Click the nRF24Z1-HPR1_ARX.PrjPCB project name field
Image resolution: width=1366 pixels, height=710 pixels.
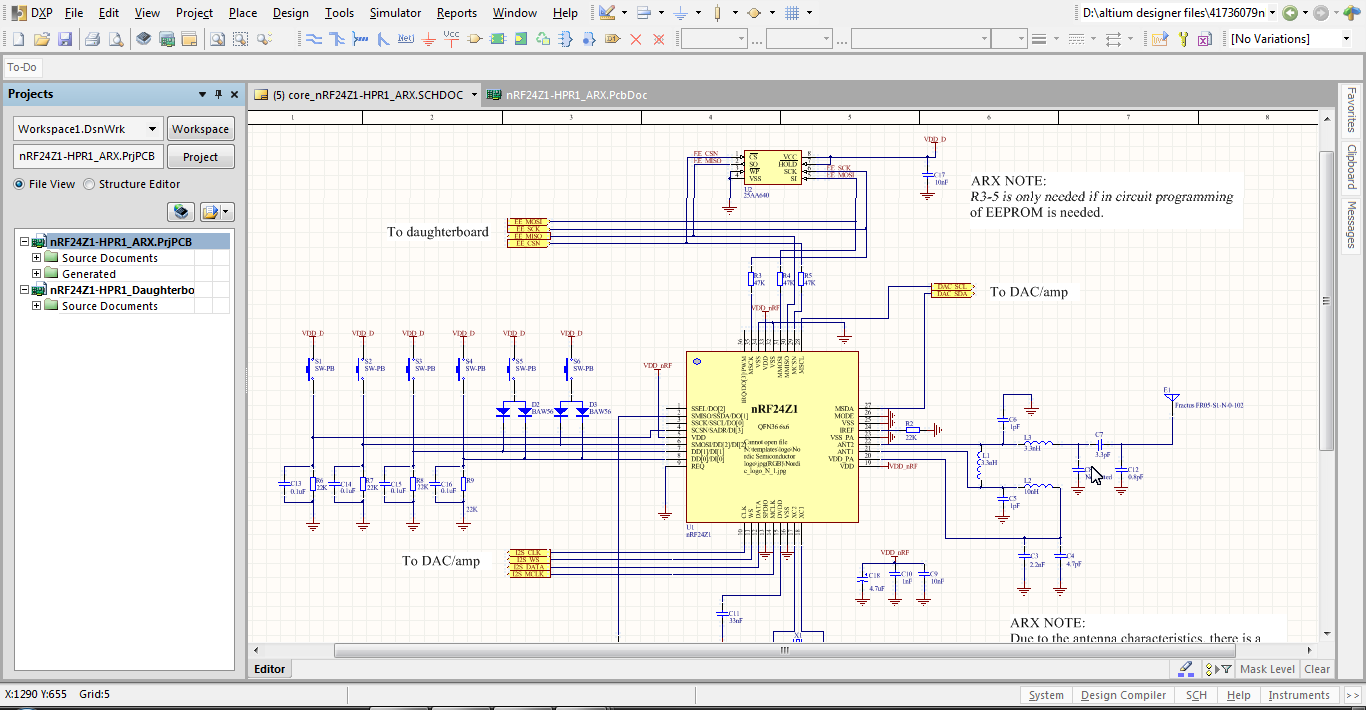tap(88, 157)
